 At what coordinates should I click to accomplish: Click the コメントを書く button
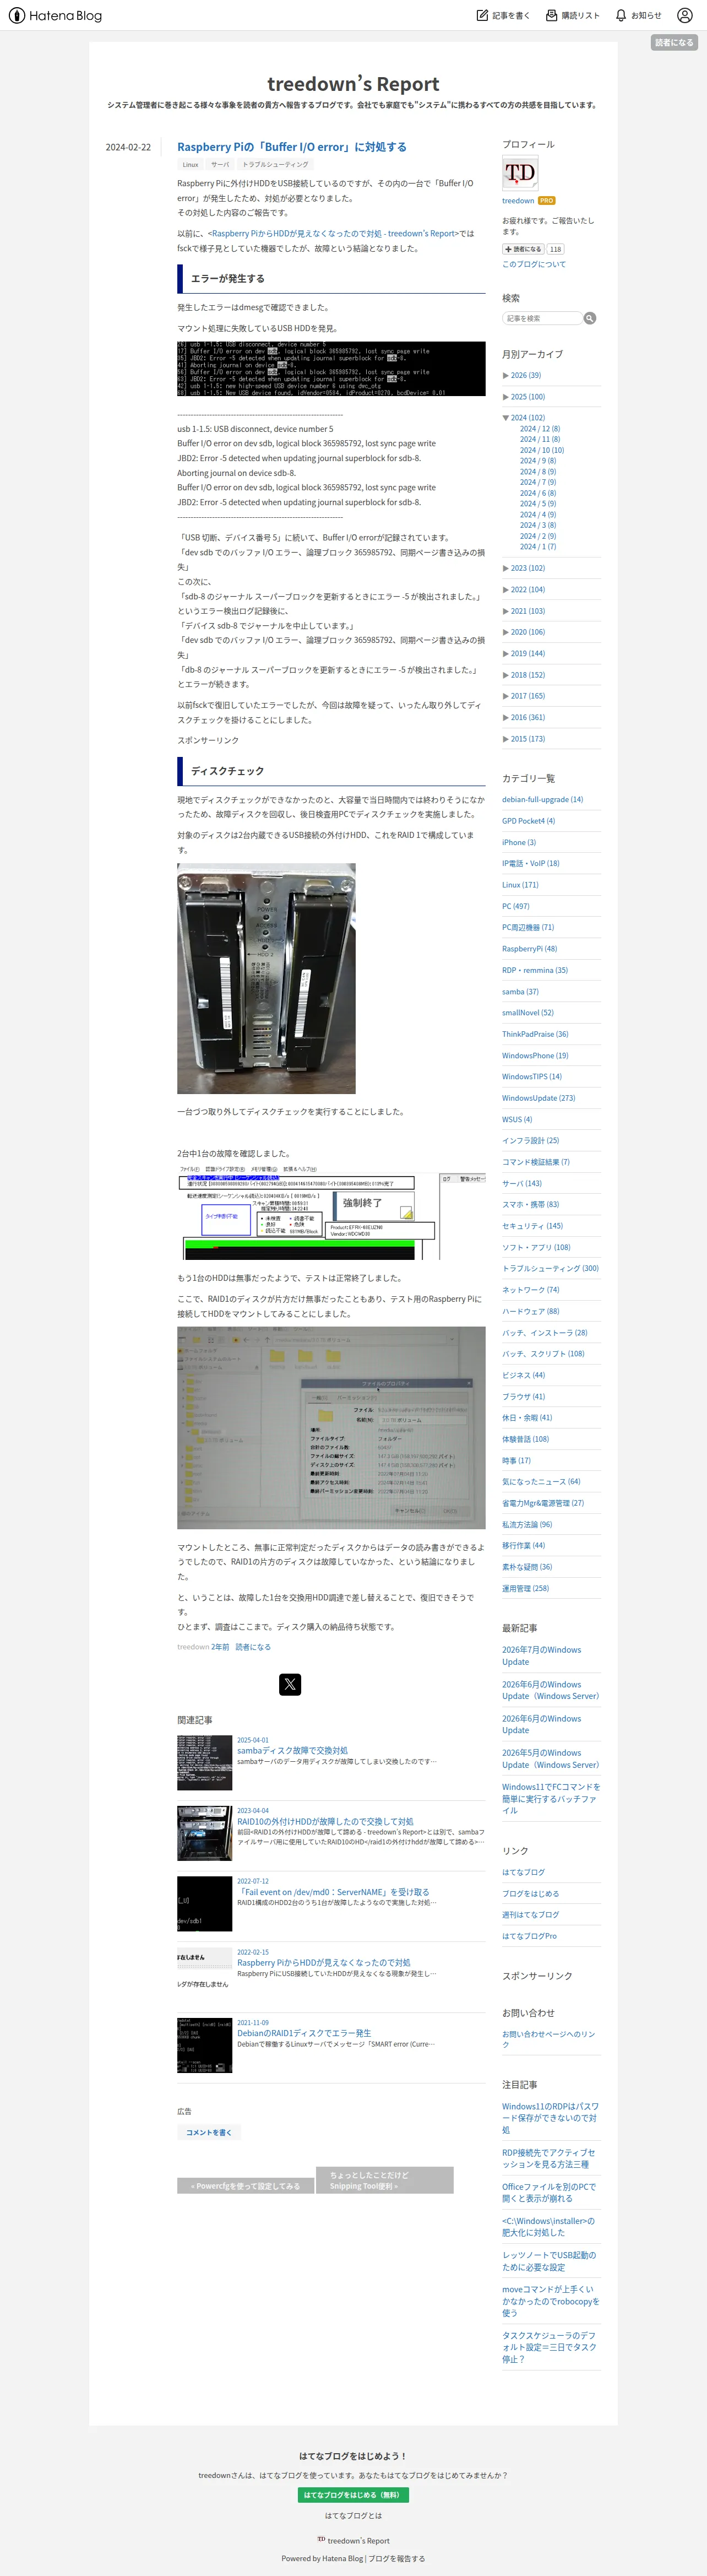point(209,2132)
